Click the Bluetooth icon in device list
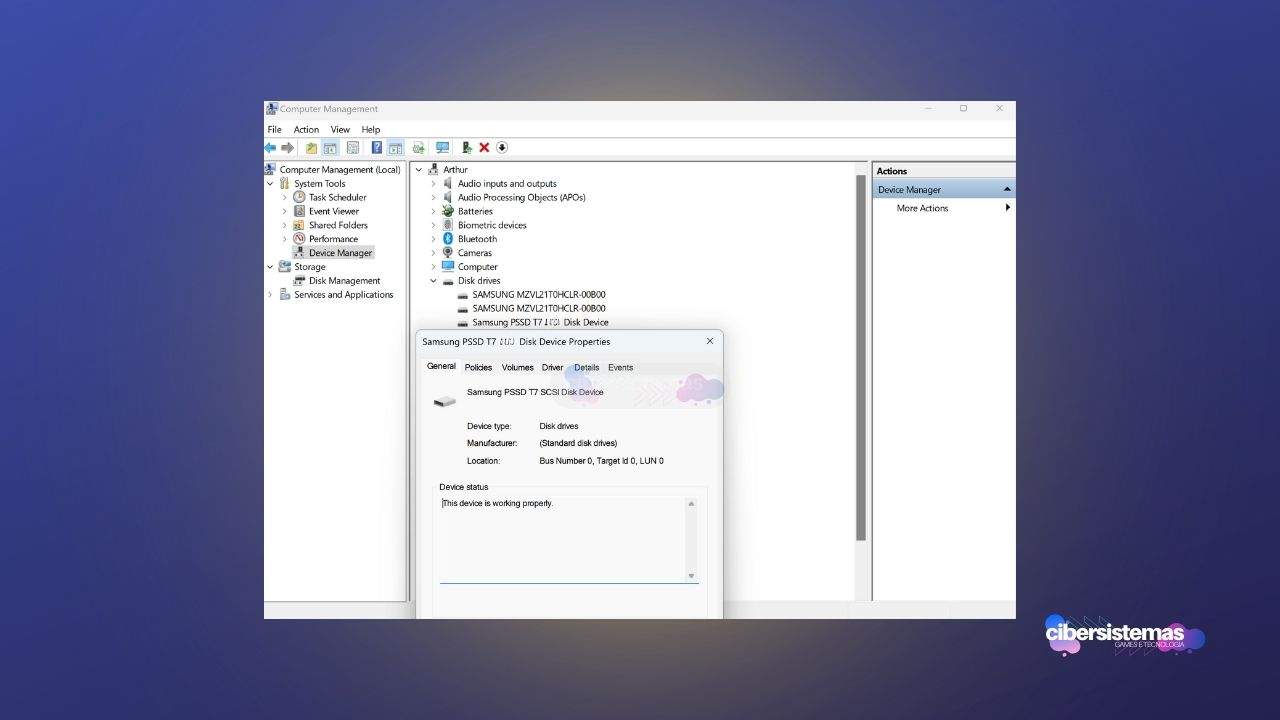The image size is (1280, 720). [448, 239]
